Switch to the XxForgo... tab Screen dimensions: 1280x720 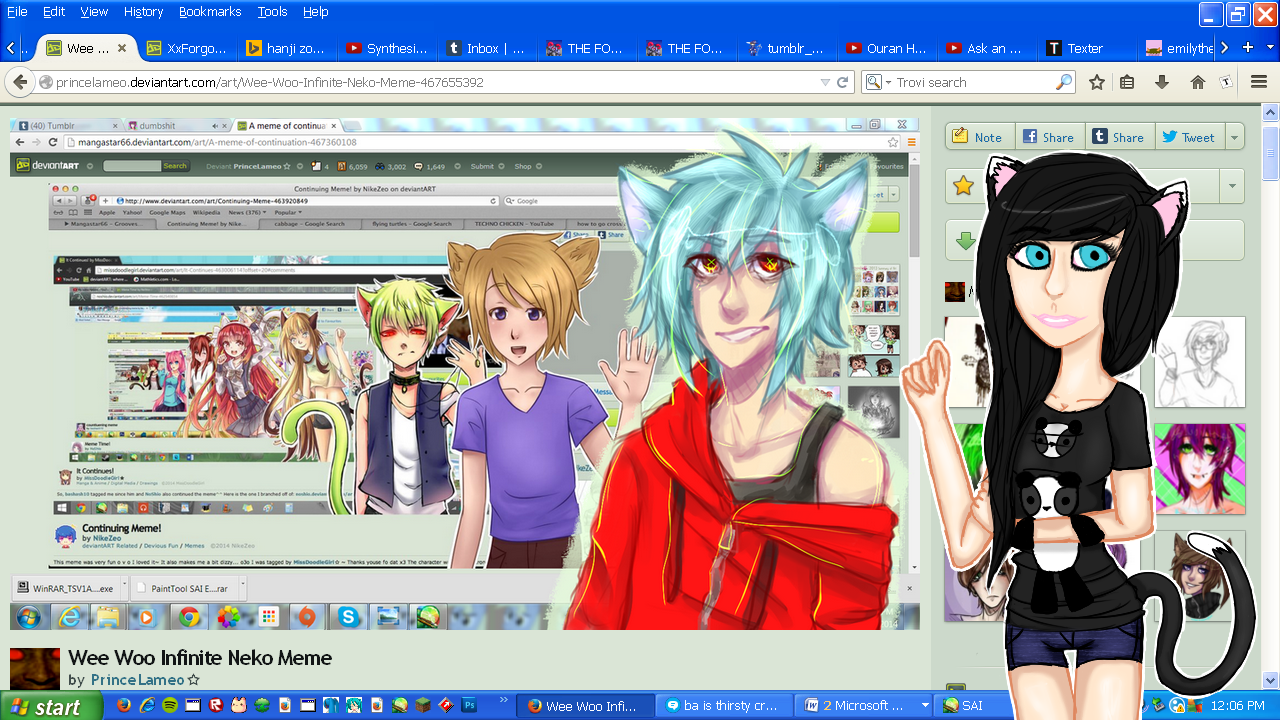tap(187, 48)
